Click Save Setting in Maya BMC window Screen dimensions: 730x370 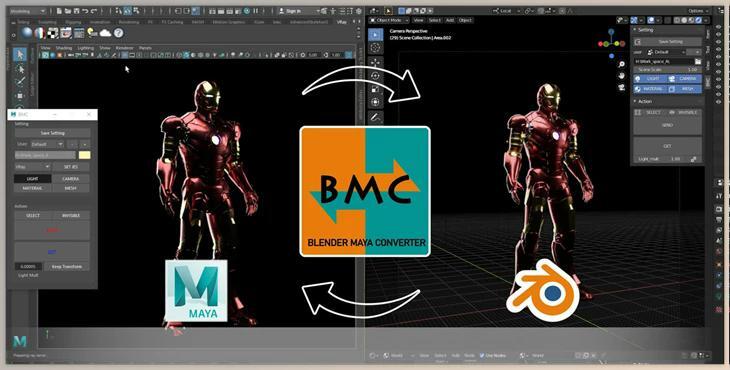click(x=52, y=133)
